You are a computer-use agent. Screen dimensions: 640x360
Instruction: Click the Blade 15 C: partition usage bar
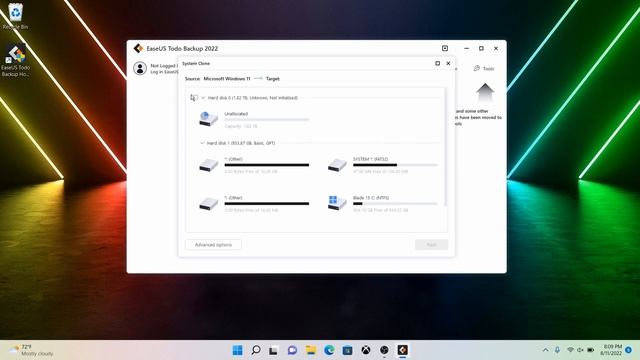coord(395,203)
